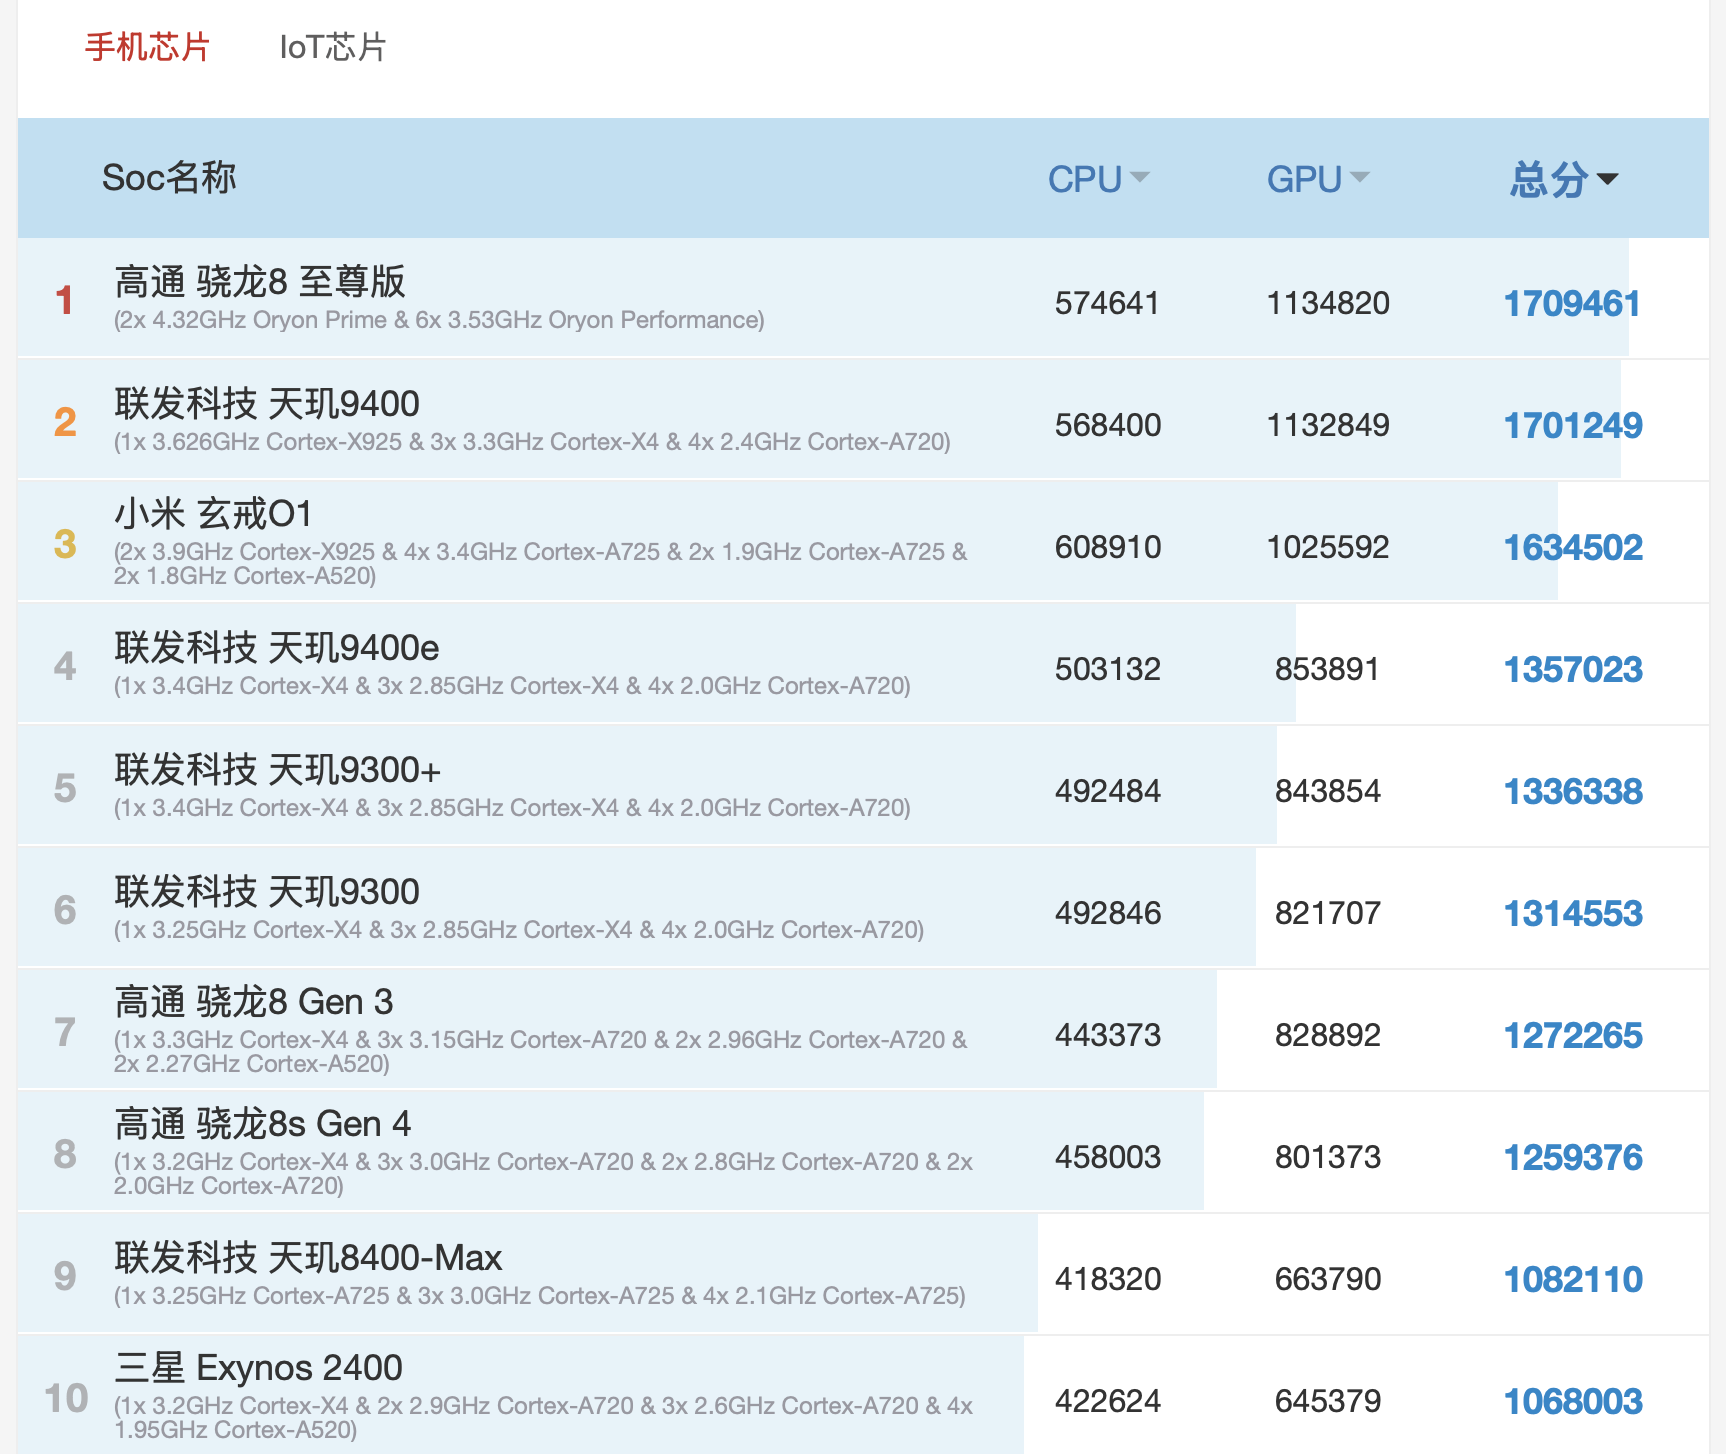Click rank number 10
This screenshot has width=1726, height=1454.
(66, 1398)
